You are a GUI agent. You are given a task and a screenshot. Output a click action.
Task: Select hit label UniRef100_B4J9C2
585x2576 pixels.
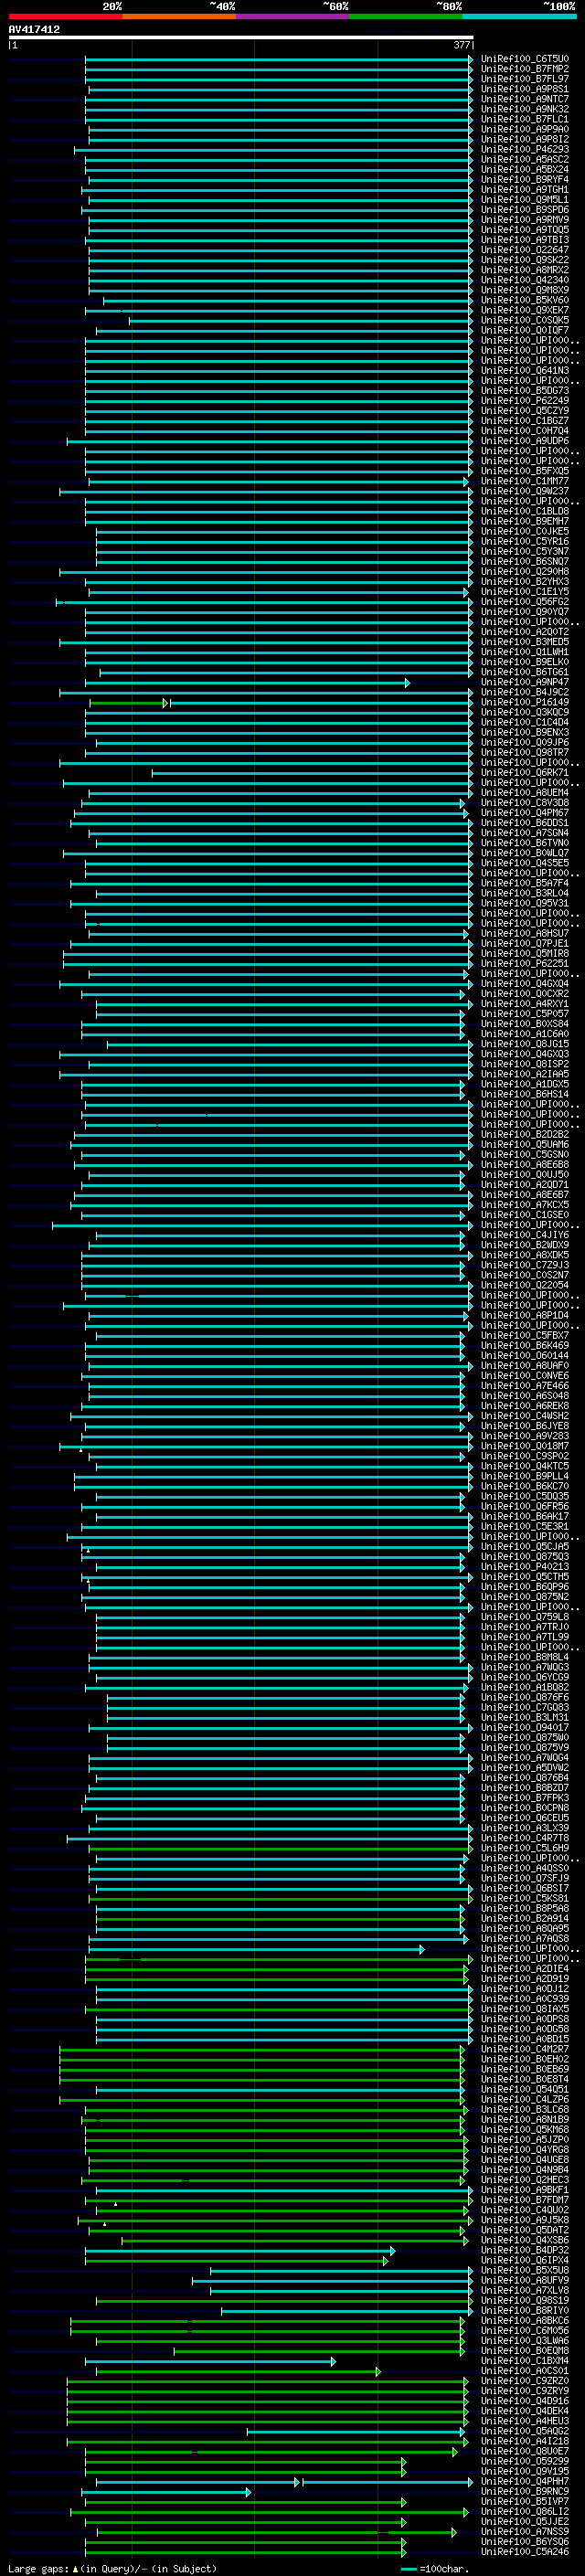tap(525, 692)
